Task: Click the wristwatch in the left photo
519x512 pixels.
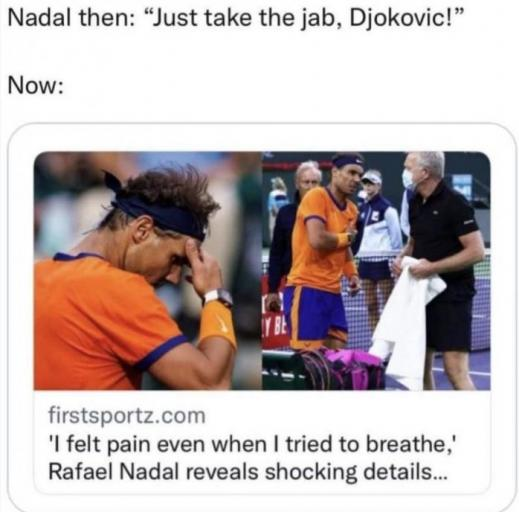Action: [x=218, y=297]
